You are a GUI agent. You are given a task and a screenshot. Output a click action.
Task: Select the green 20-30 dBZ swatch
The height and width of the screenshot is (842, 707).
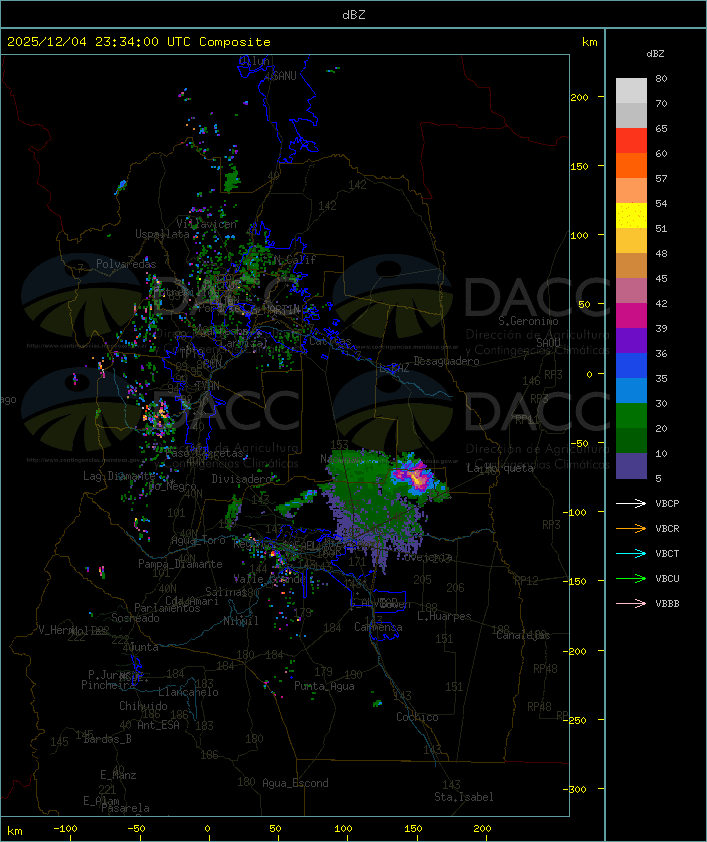tap(631, 415)
